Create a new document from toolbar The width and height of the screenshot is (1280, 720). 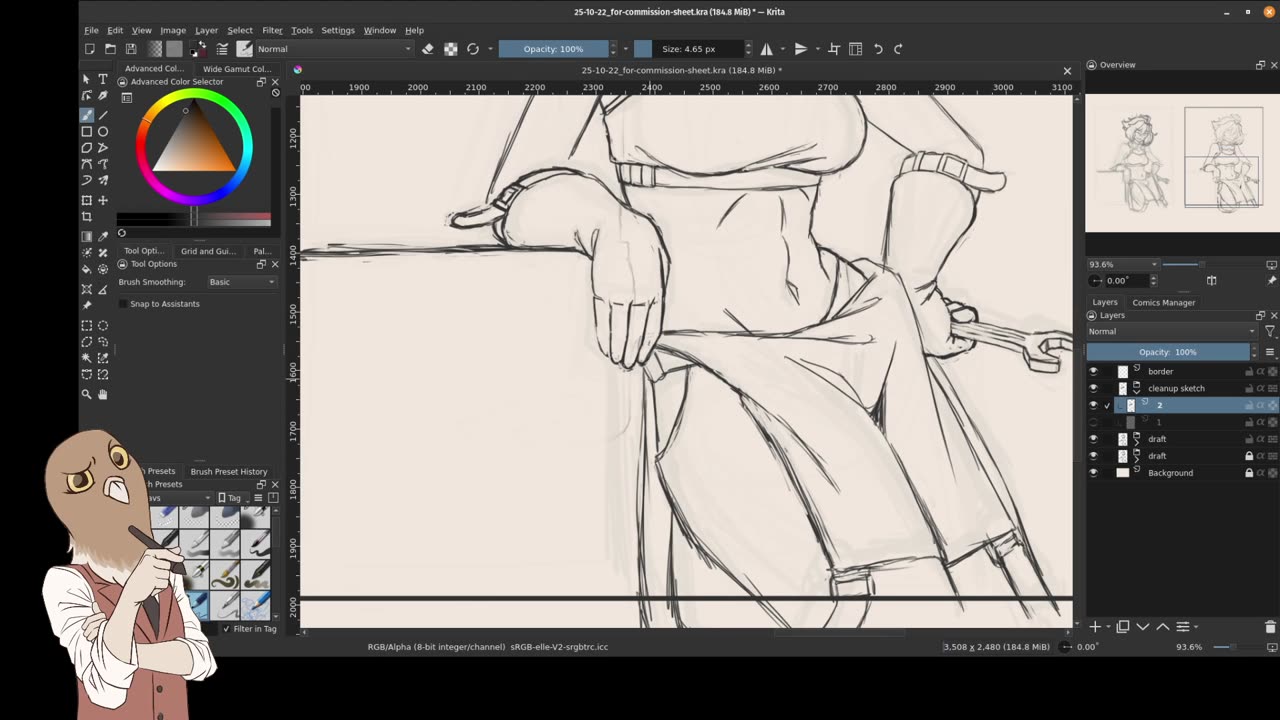tap(90, 49)
